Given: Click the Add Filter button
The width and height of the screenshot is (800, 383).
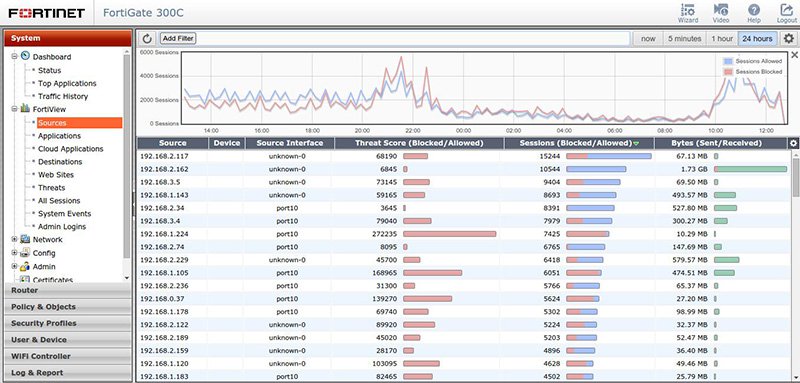Looking at the screenshot, I should point(178,38).
